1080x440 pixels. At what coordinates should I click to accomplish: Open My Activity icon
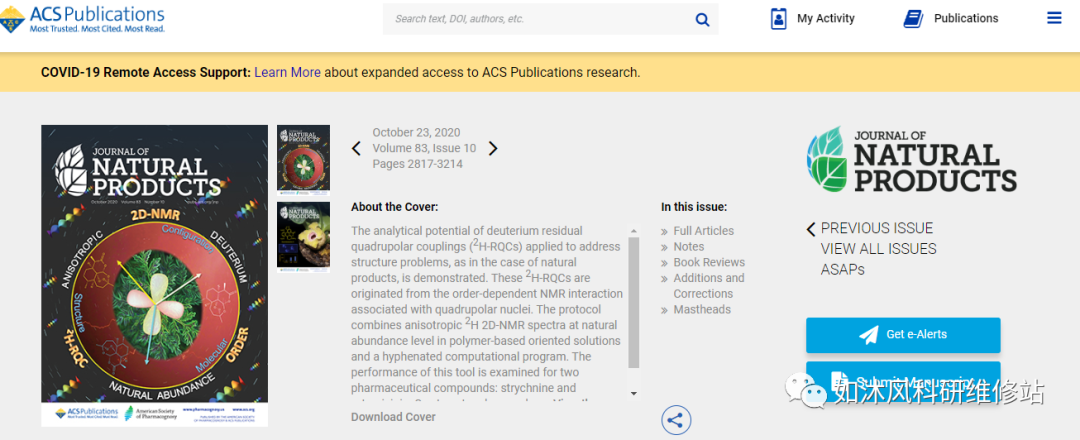778,19
